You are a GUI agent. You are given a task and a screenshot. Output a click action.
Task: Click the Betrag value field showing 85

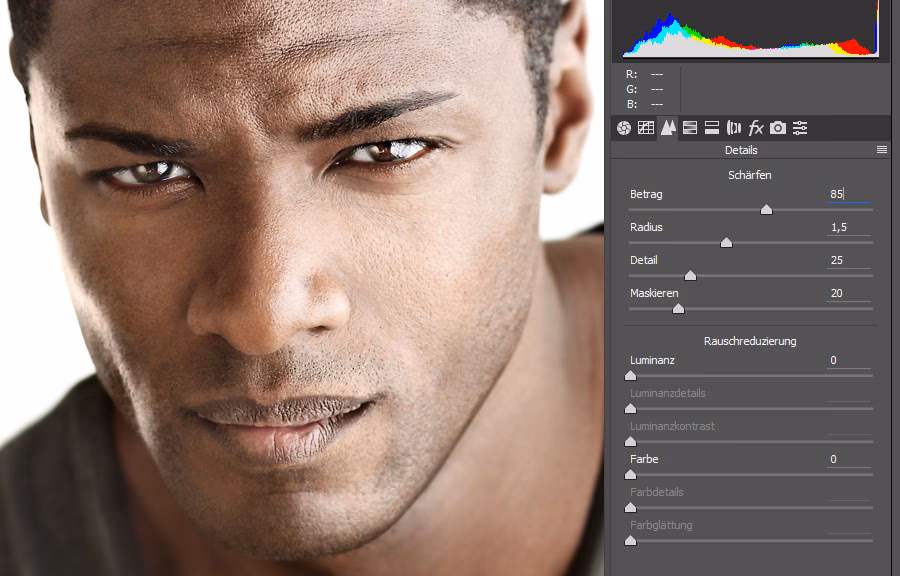[848, 194]
